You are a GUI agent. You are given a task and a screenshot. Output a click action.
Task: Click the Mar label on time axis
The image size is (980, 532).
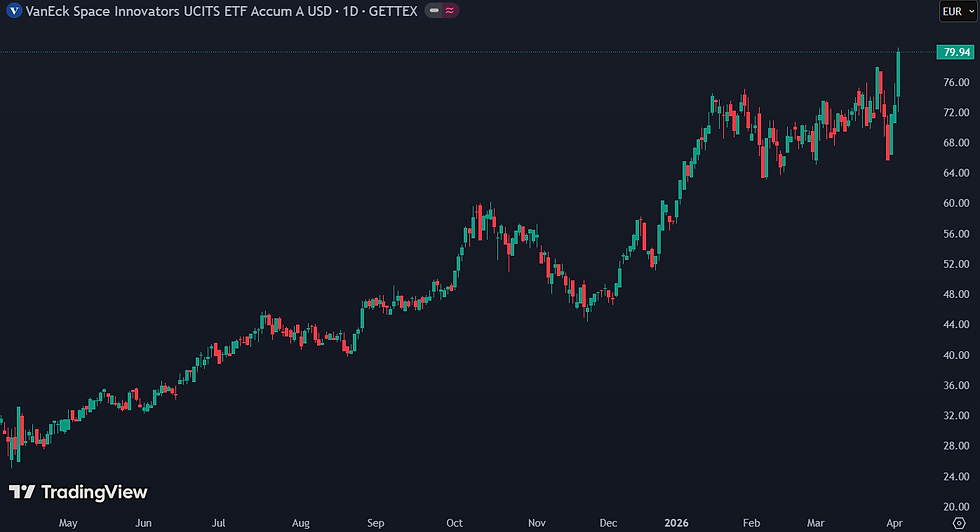[x=816, y=523]
